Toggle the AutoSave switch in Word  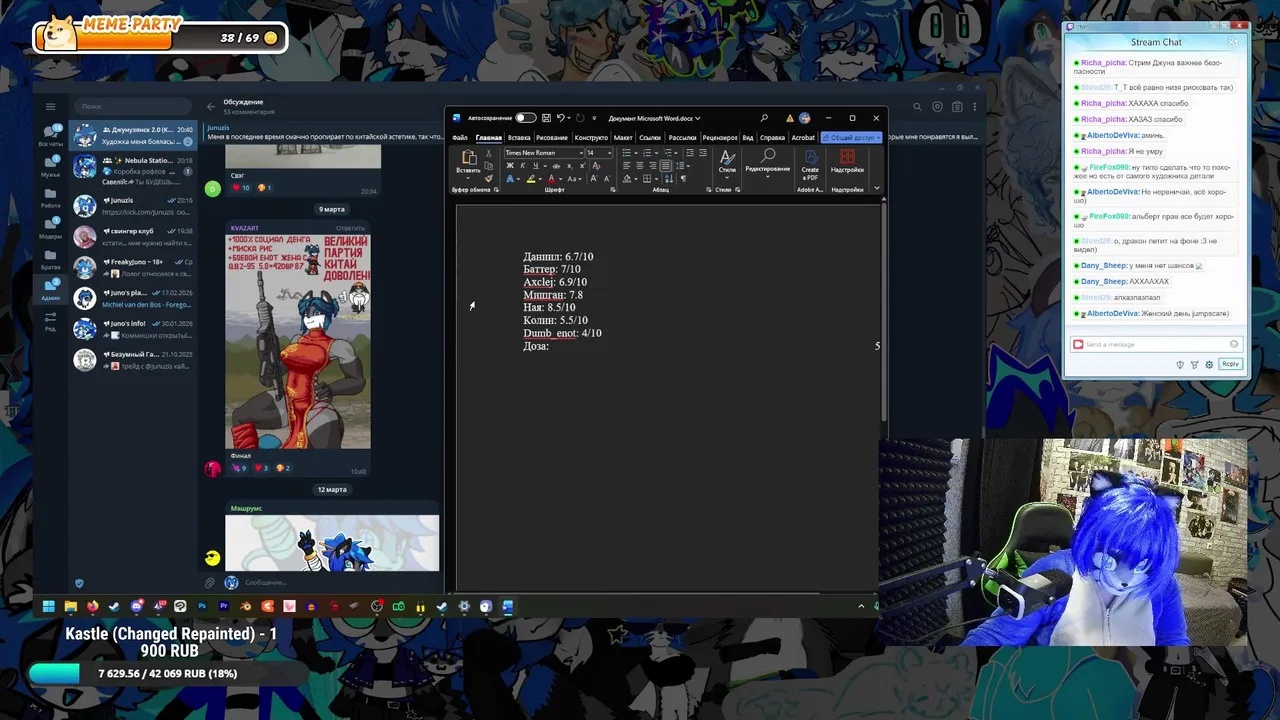(x=526, y=118)
